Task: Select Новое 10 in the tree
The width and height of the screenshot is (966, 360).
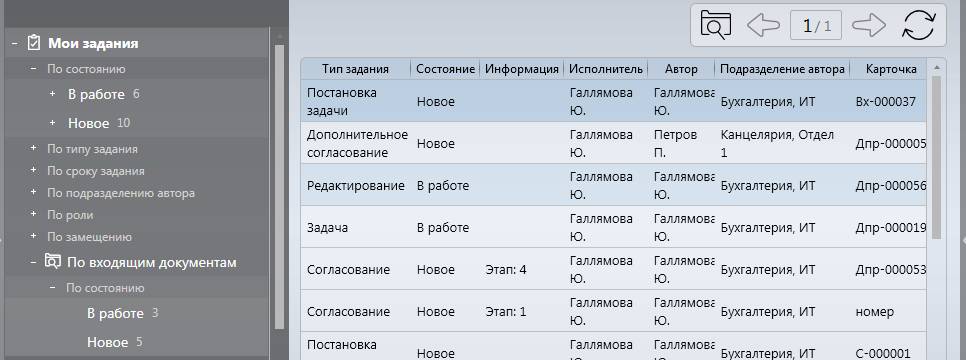Action: [x=99, y=123]
